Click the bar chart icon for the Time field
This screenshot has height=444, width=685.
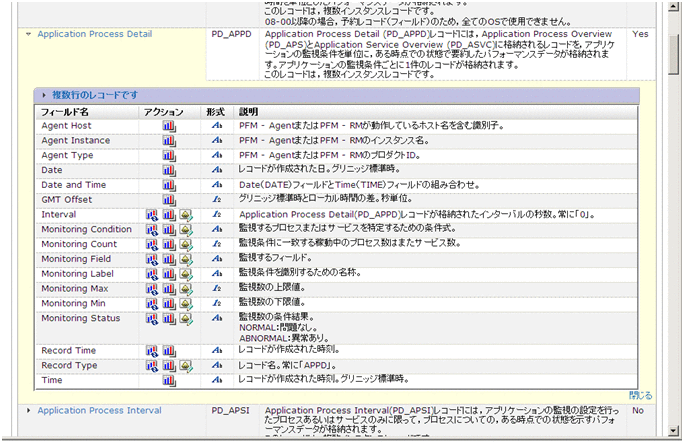(168, 380)
